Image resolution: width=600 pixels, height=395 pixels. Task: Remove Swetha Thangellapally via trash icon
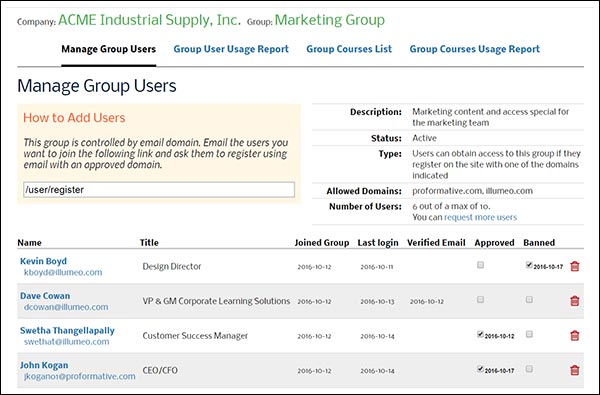pyautogui.click(x=574, y=336)
